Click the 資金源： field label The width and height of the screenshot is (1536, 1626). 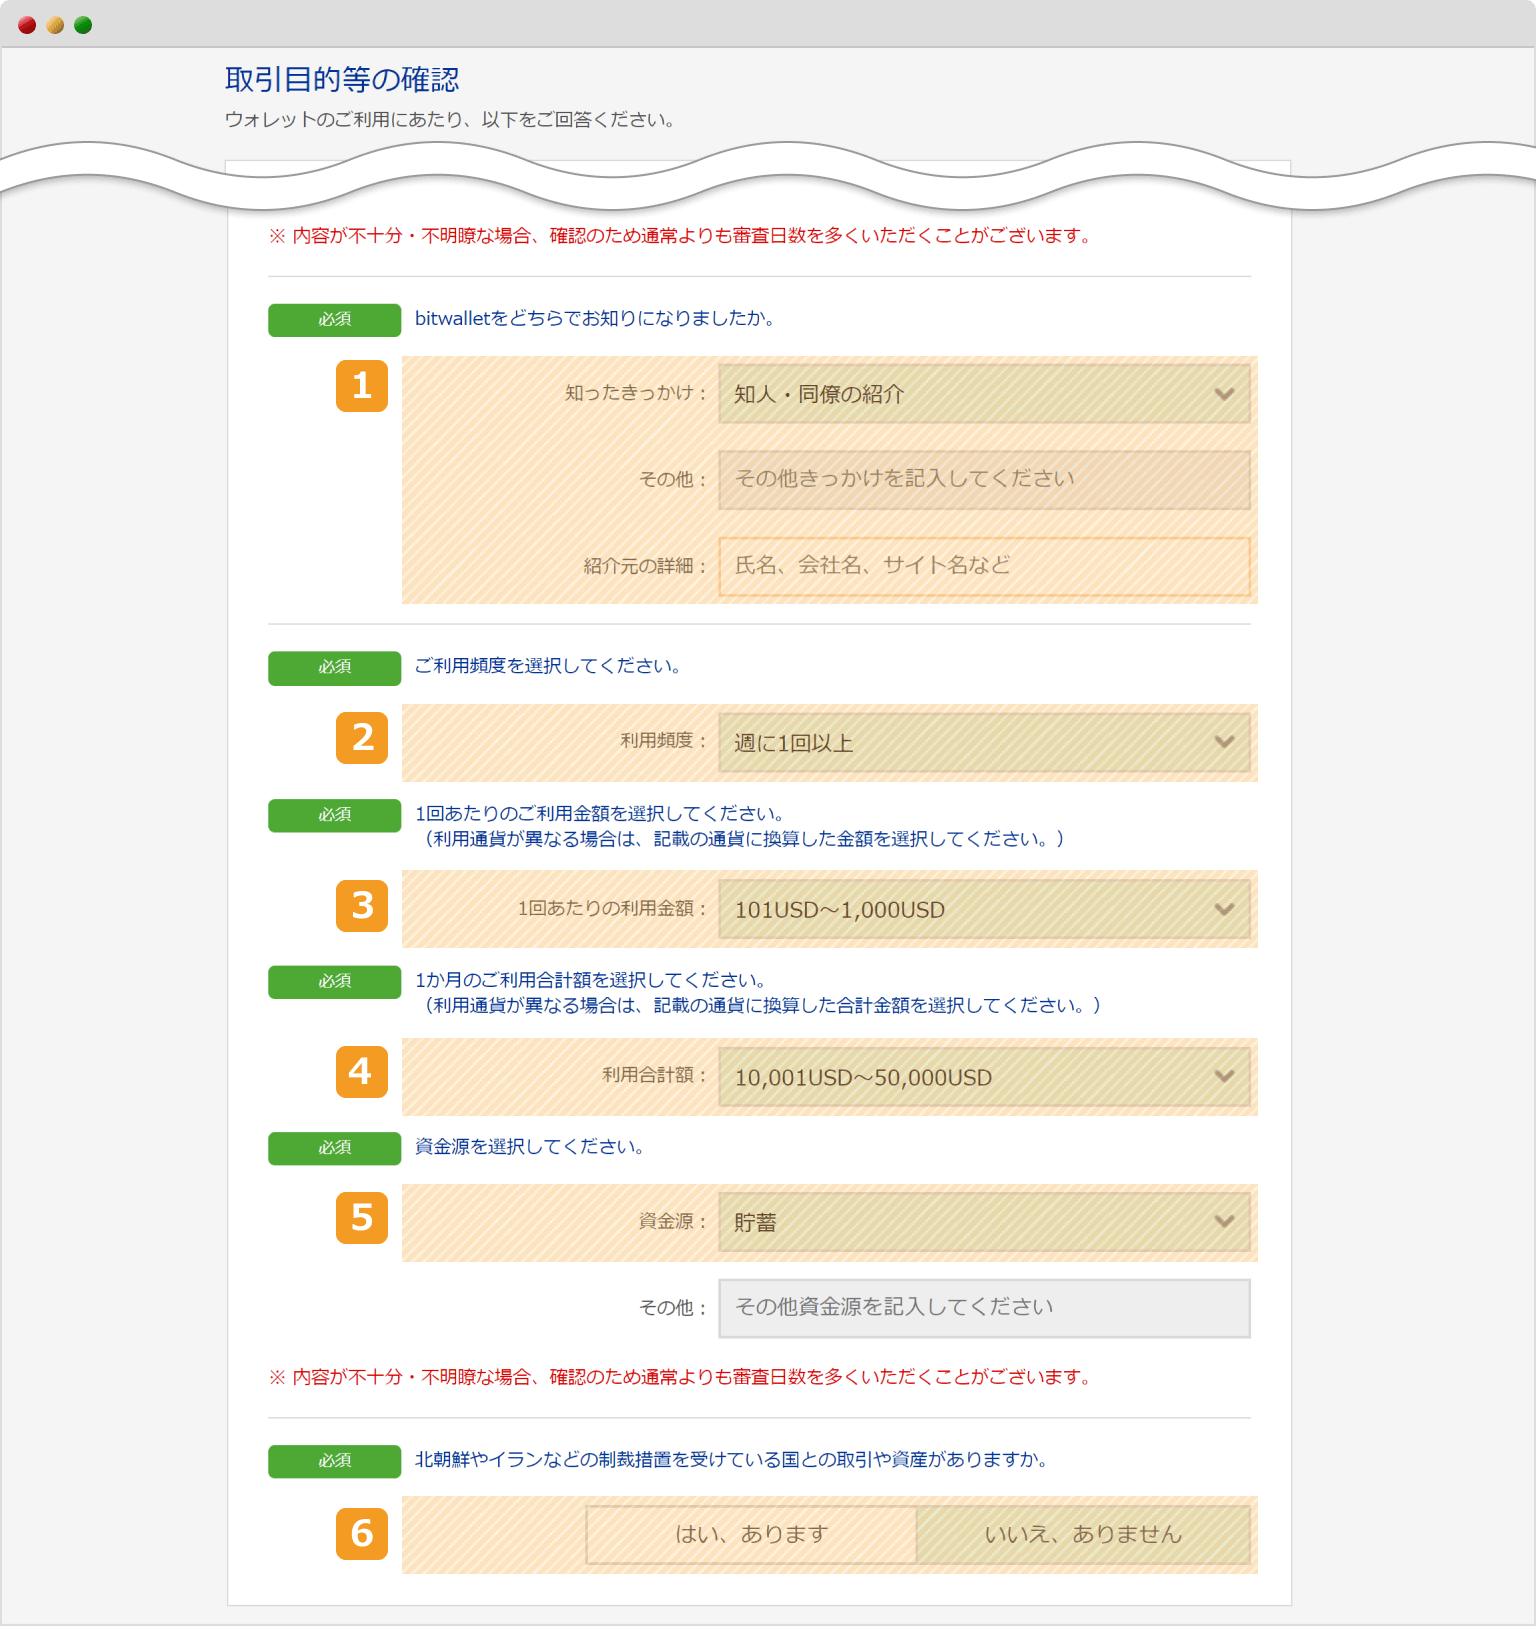point(673,1222)
